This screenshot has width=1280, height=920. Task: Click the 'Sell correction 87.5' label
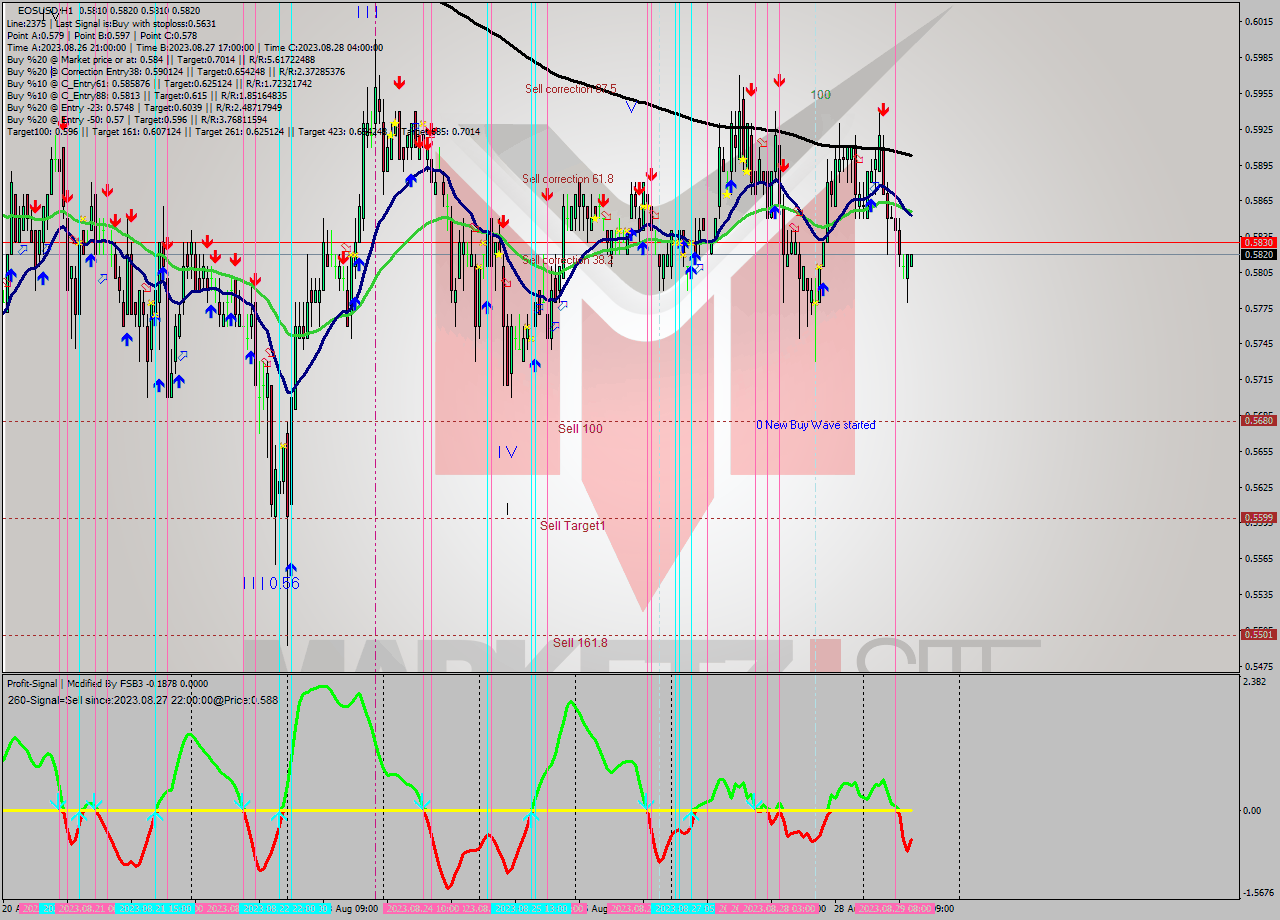click(571, 89)
